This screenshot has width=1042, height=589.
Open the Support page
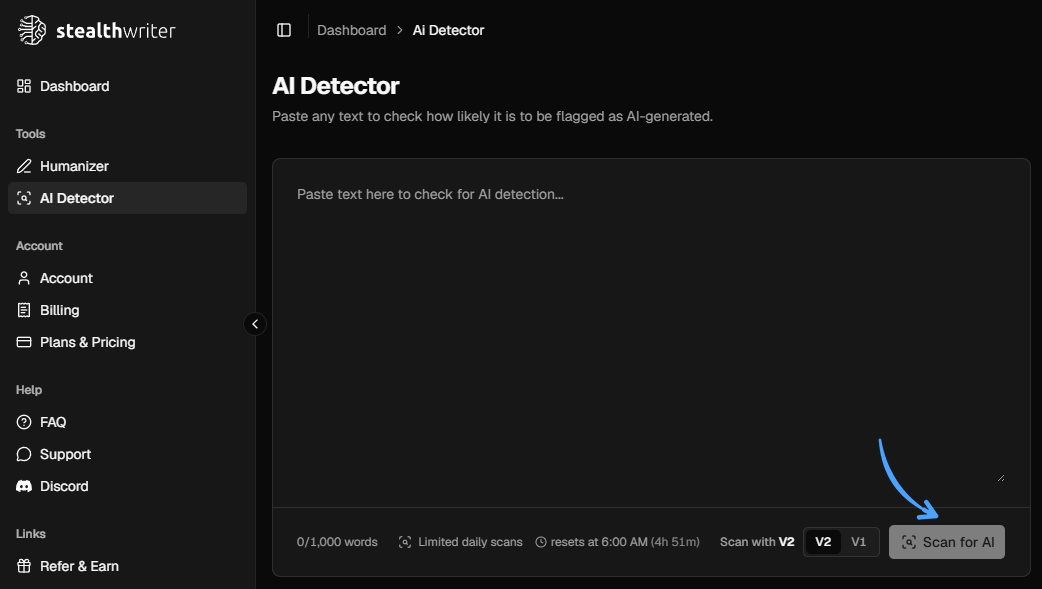(128, 454)
